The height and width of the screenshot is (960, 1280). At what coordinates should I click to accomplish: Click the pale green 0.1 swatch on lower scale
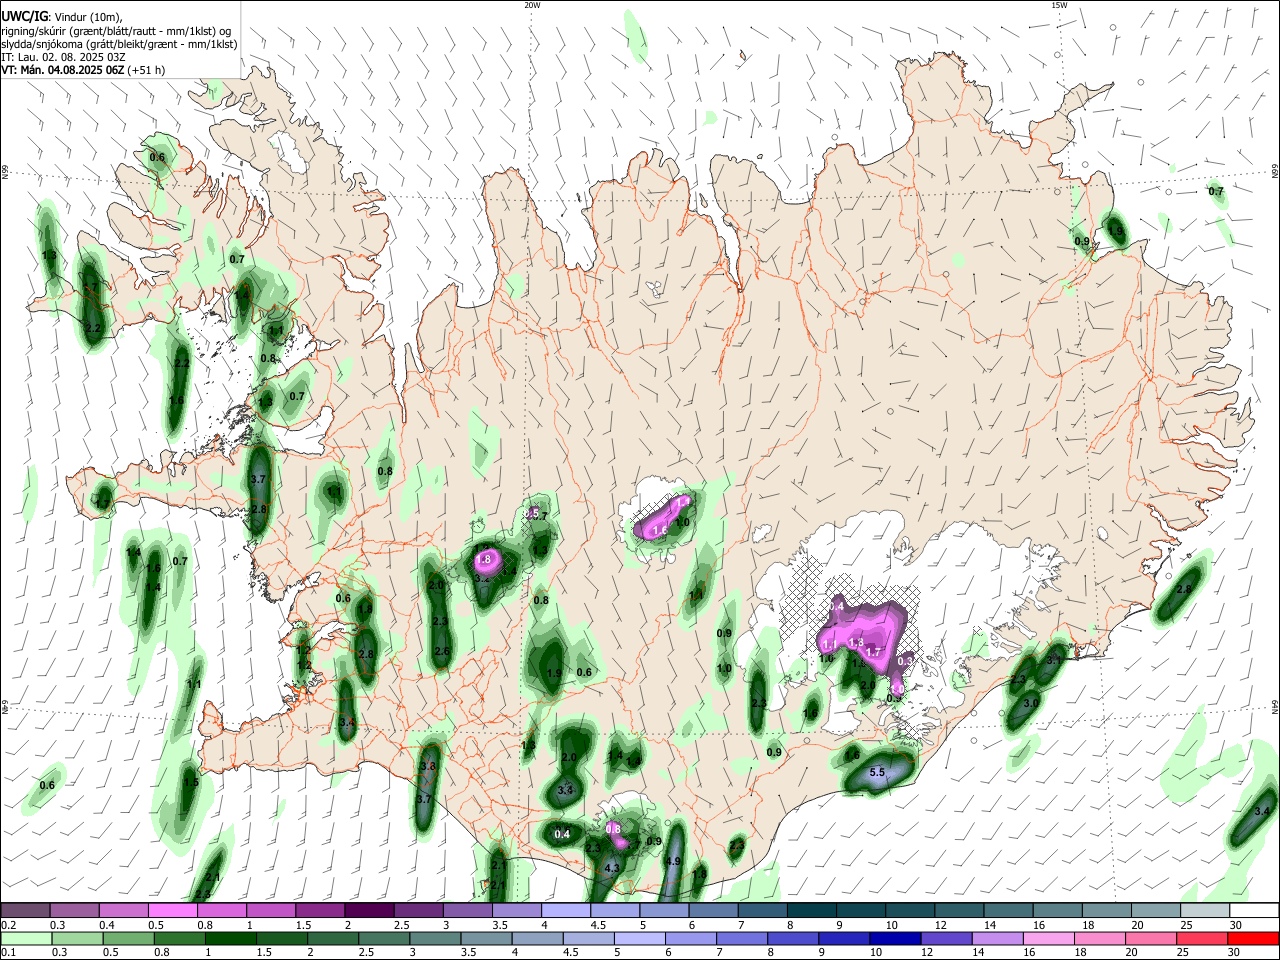click(26, 938)
